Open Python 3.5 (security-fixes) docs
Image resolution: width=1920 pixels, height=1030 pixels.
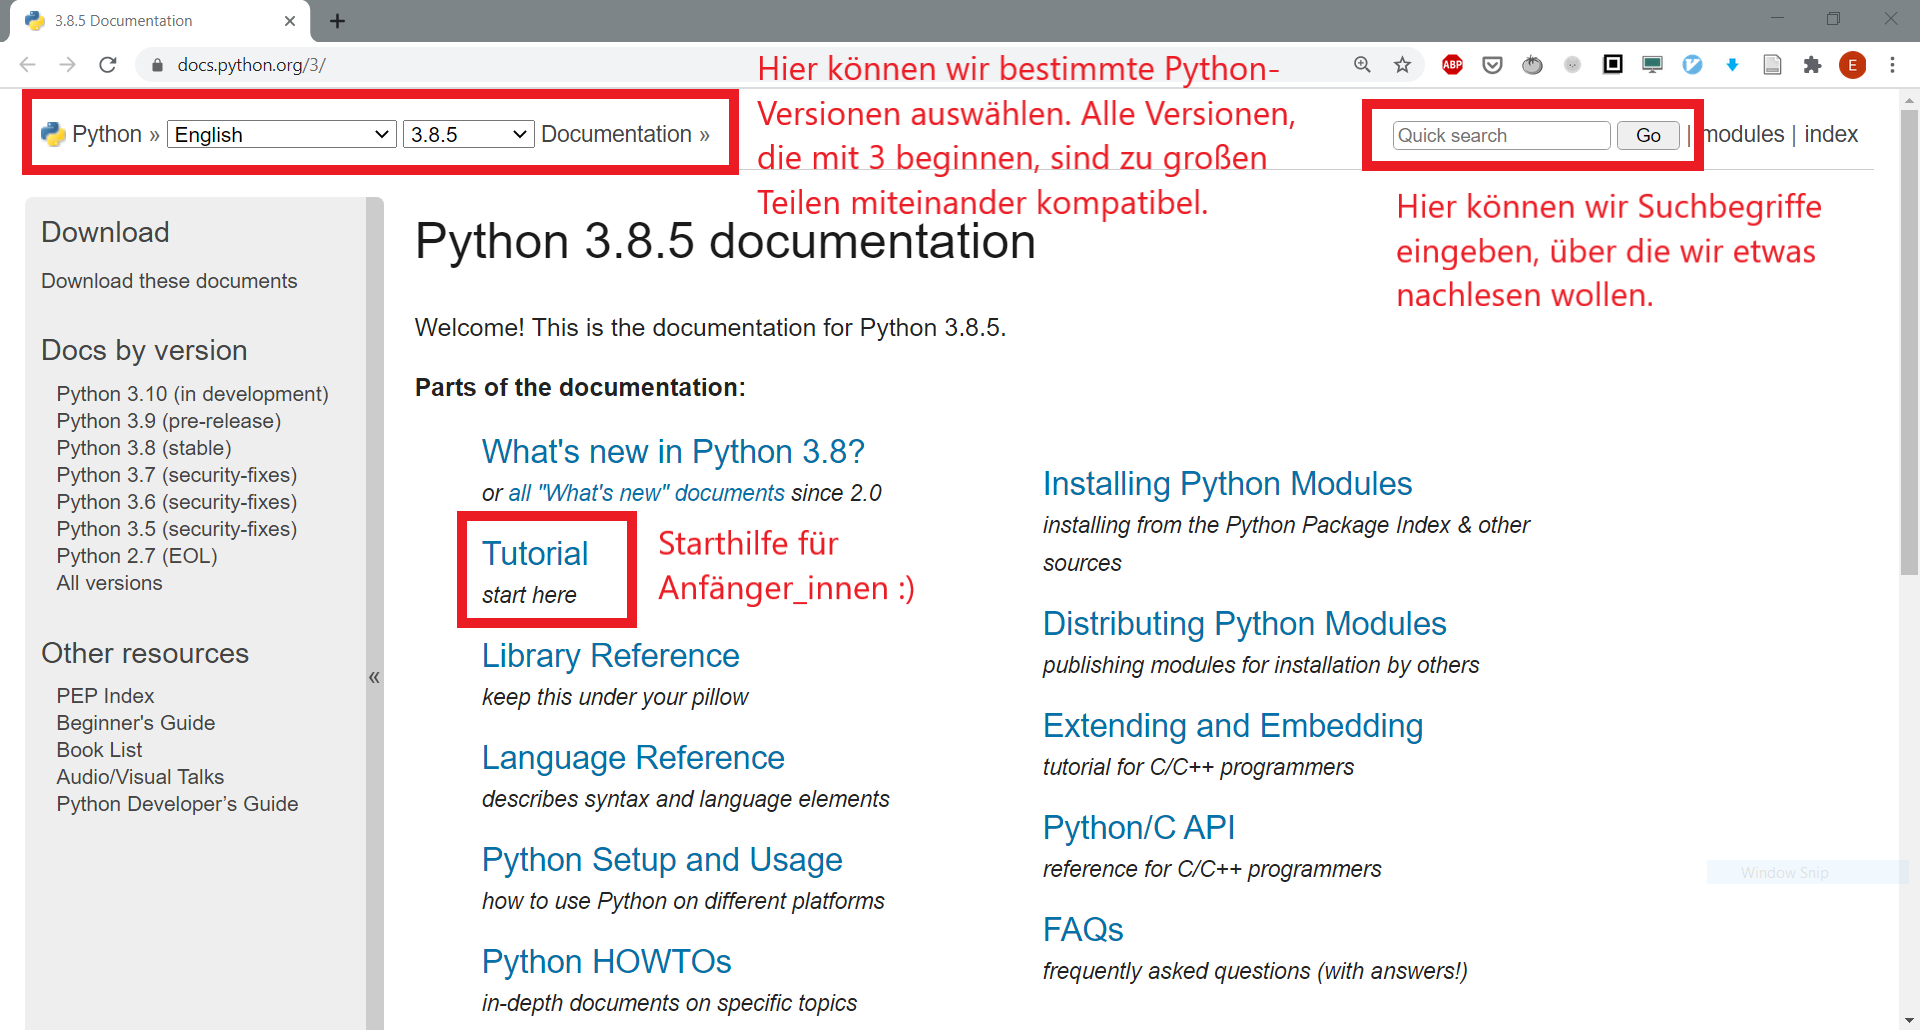[x=176, y=529]
